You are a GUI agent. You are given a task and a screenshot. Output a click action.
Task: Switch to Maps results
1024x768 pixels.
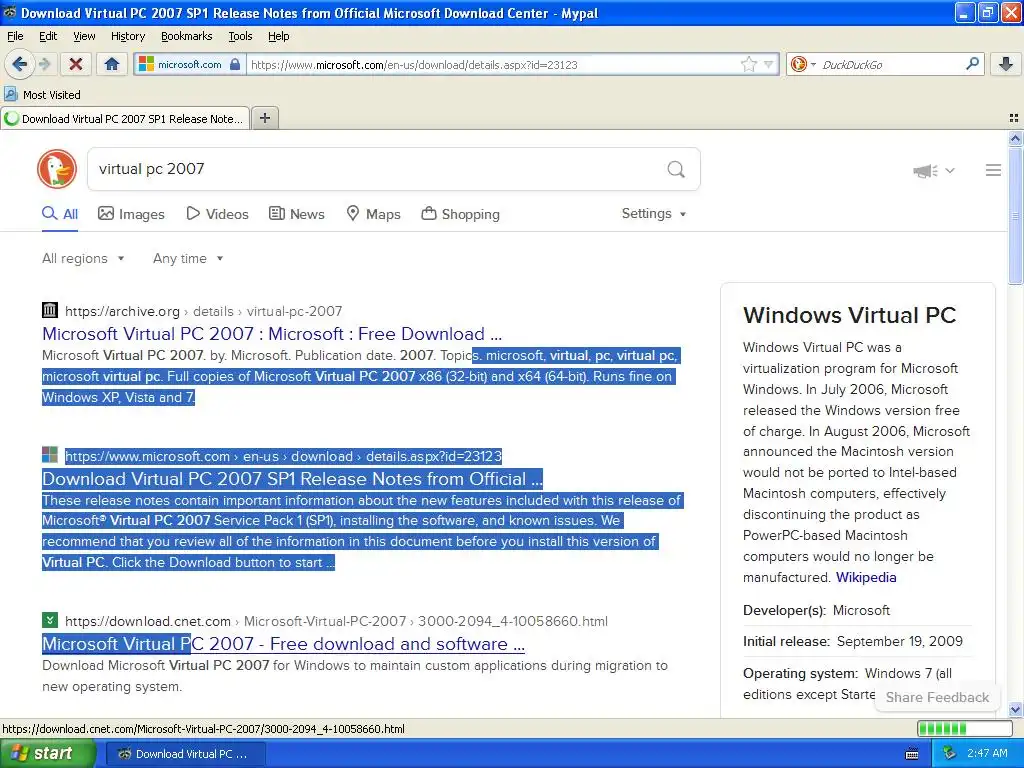[374, 214]
